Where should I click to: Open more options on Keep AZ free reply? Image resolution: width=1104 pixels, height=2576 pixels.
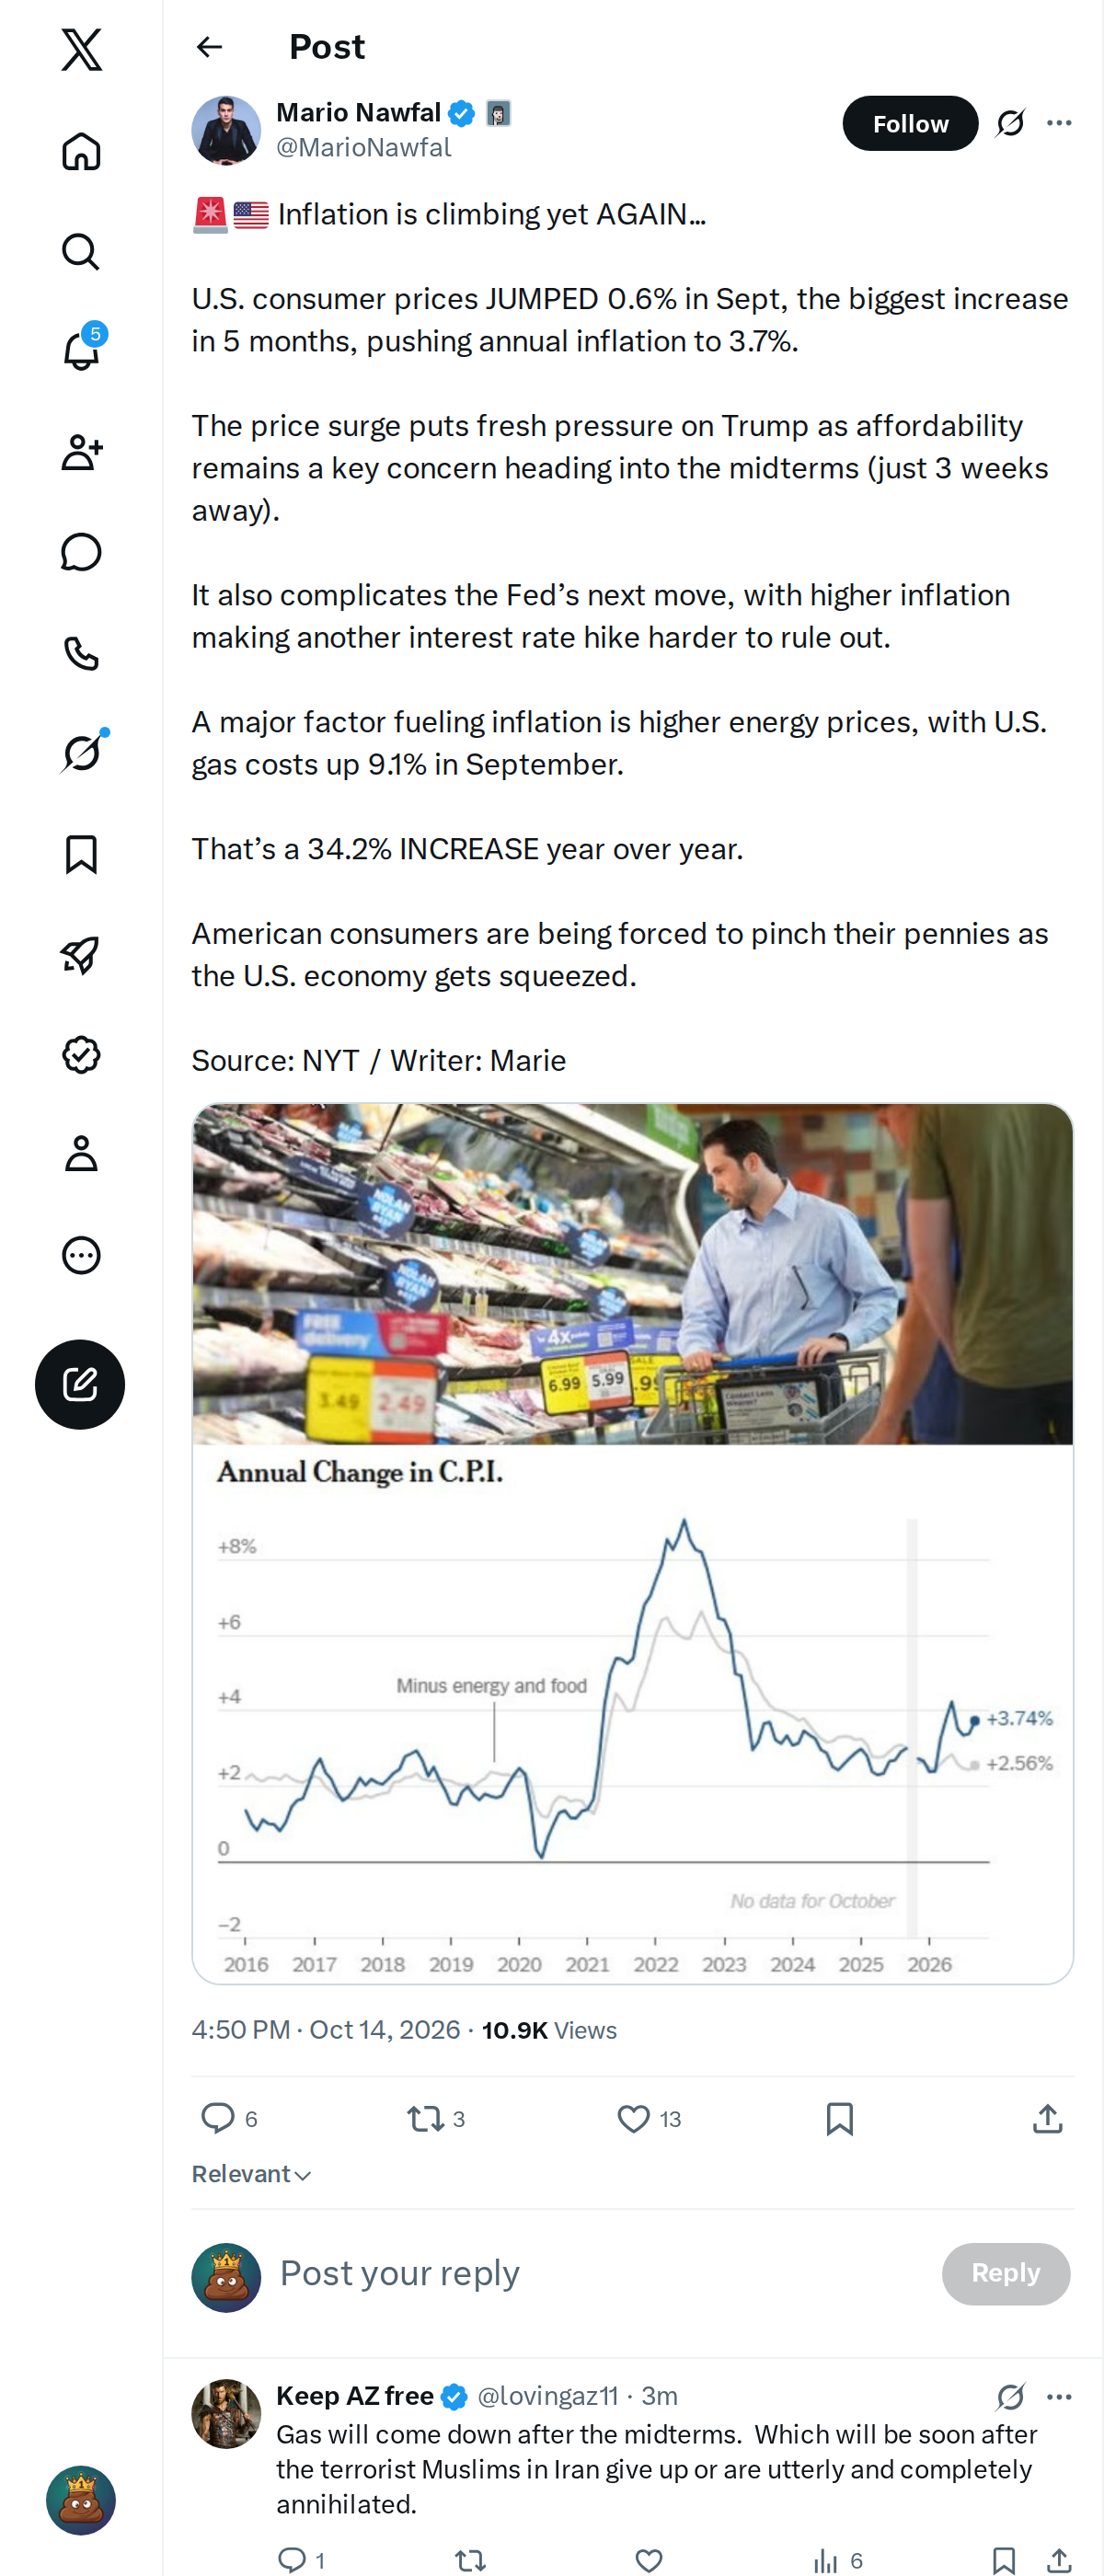1059,2396
